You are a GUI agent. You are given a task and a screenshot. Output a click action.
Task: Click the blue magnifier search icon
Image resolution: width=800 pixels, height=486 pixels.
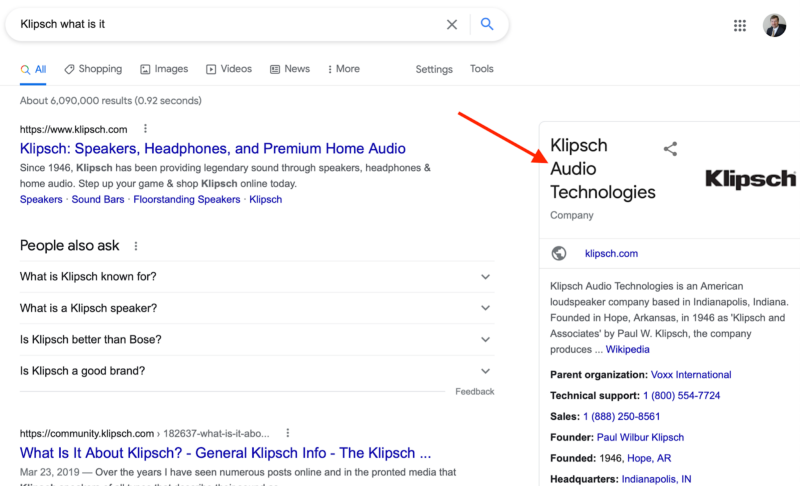pyautogui.click(x=487, y=24)
